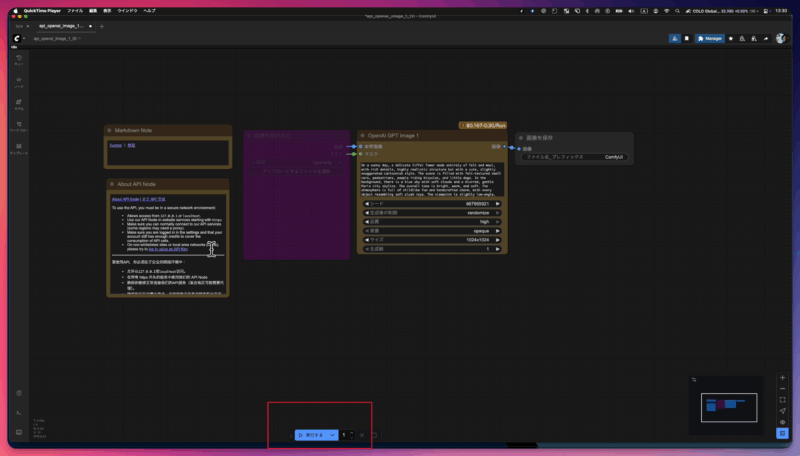Increase the seed value with right arrow
Viewport: 800px width, 456px height.
tap(500, 203)
